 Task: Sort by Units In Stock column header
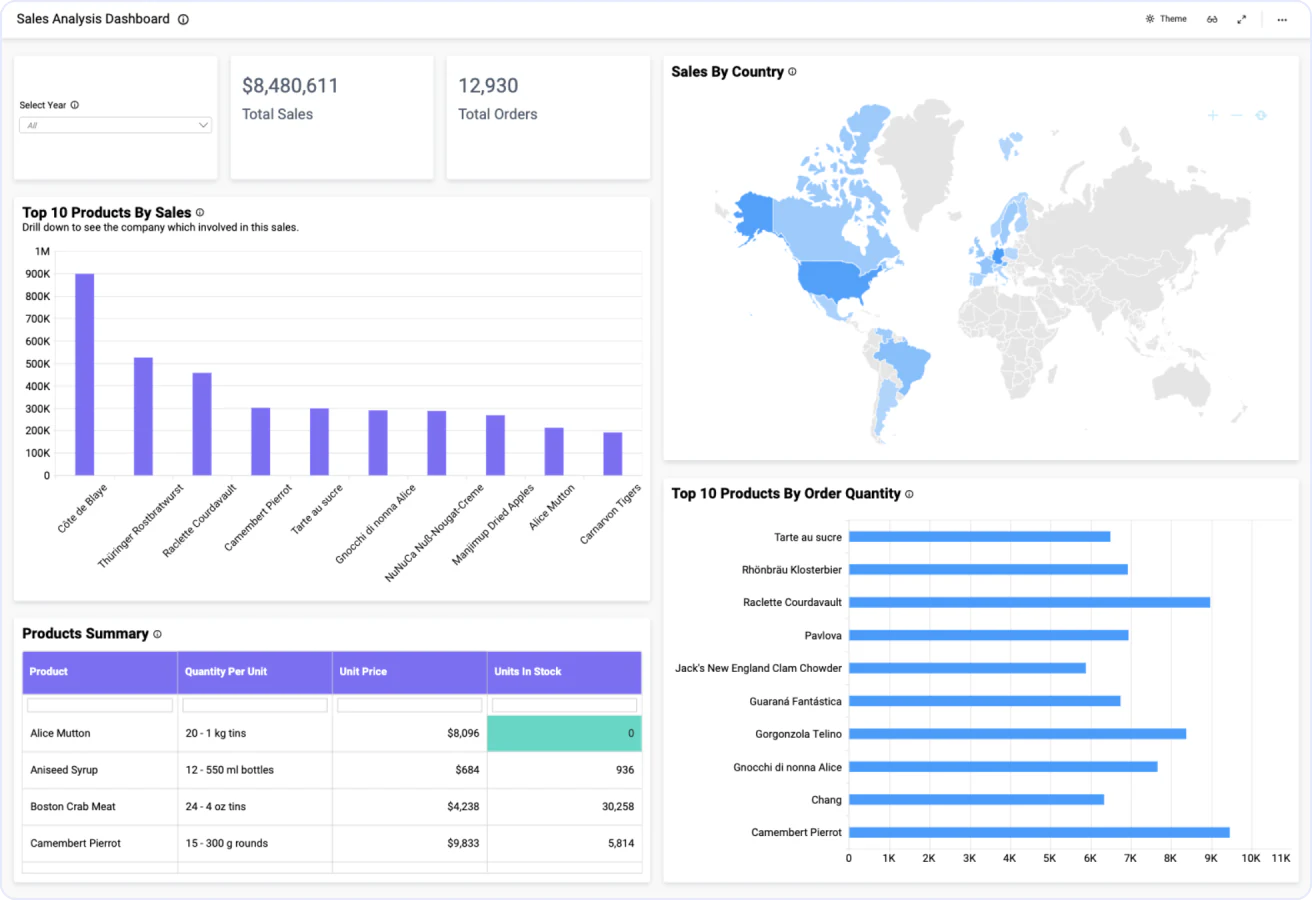click(564, 672)
